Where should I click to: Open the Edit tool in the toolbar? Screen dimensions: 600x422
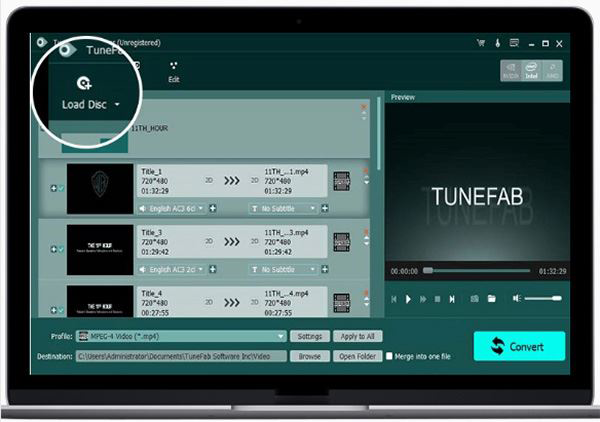(174, 72)
